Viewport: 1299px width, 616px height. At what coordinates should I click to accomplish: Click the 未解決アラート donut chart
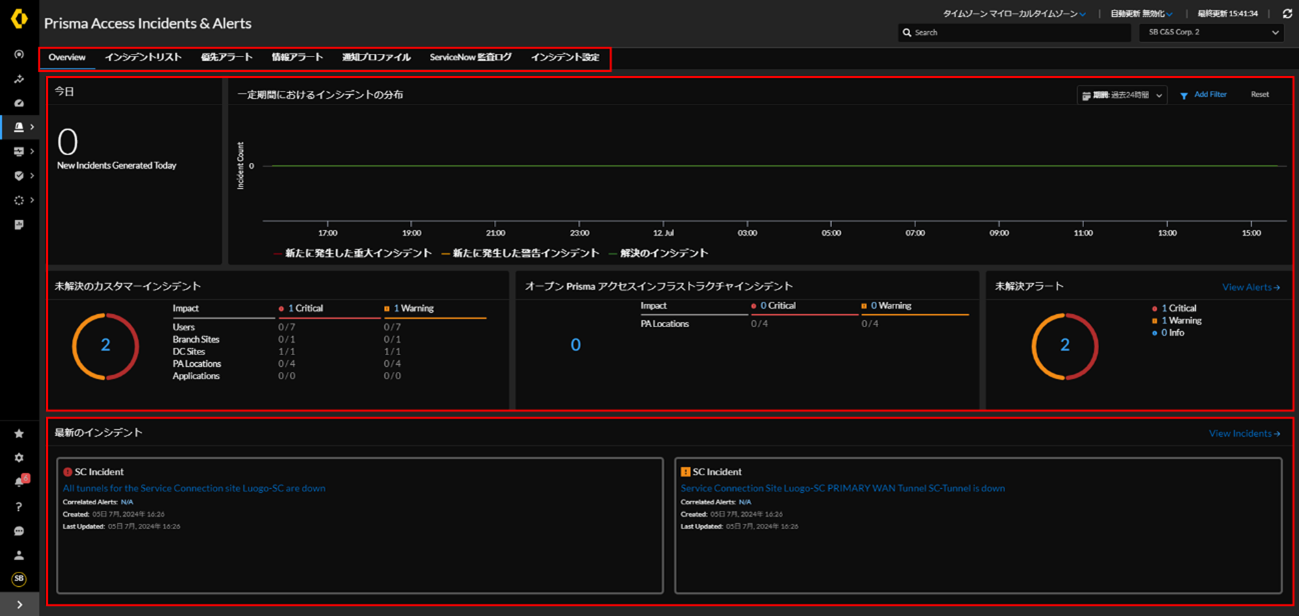[x=1065, y=346]
